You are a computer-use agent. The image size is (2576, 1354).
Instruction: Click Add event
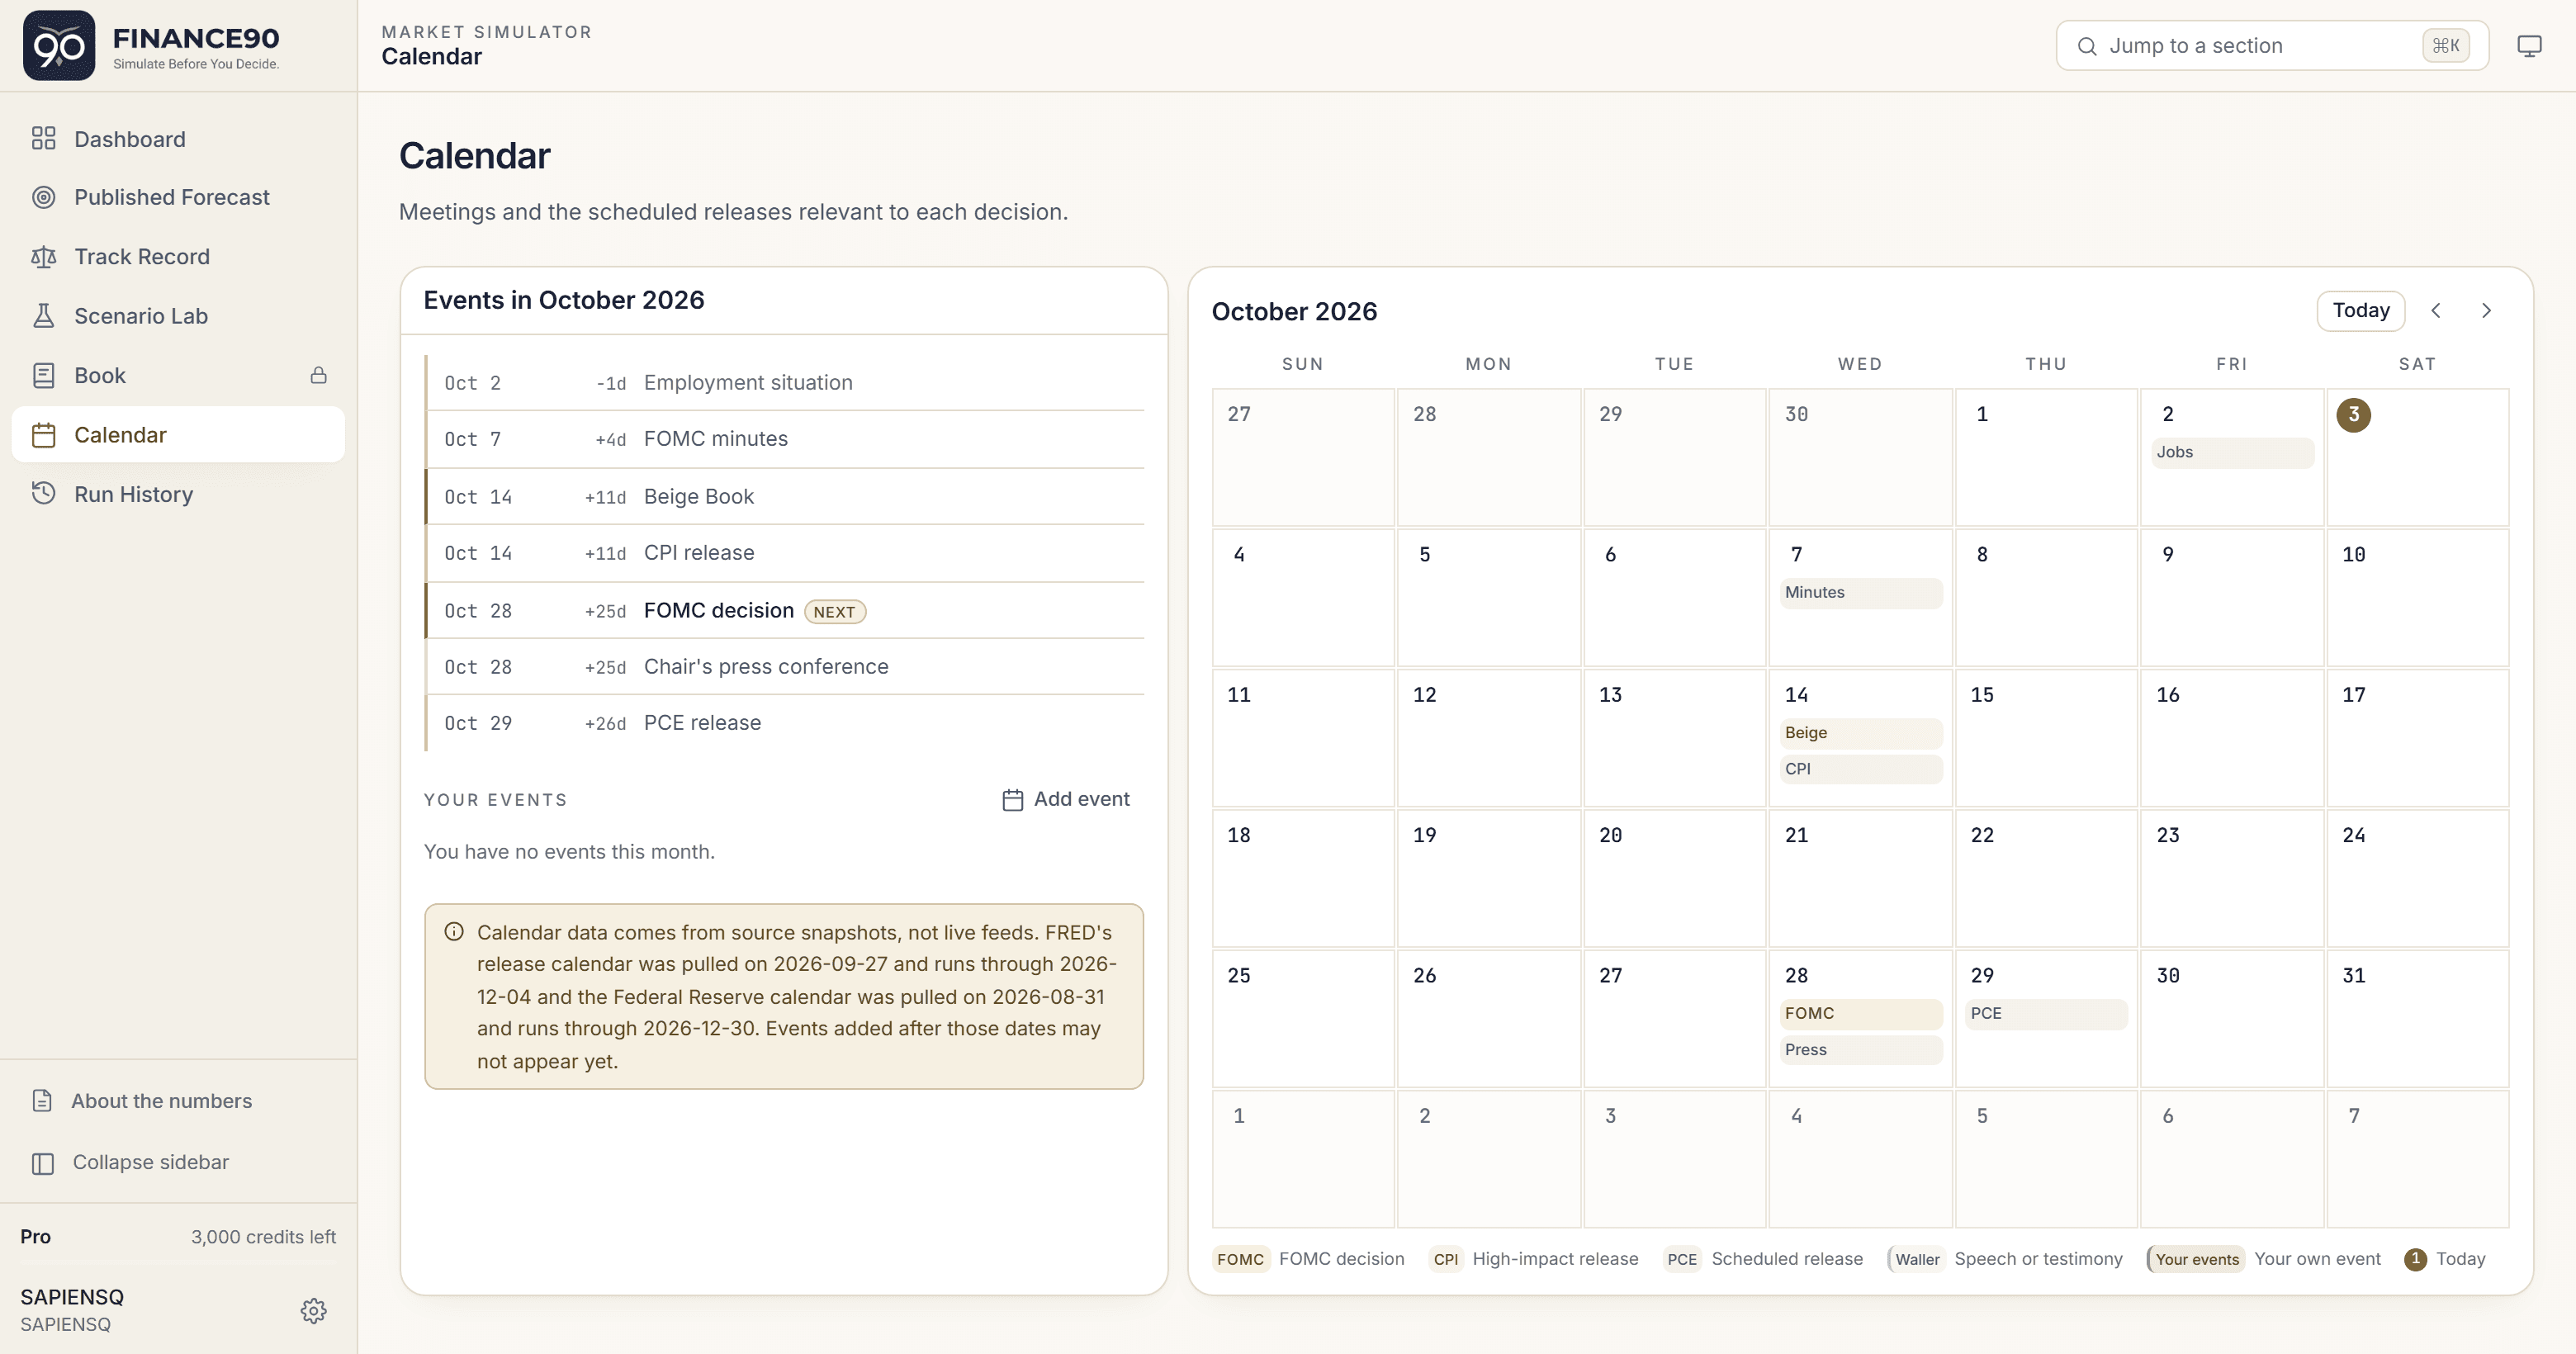1065,799
